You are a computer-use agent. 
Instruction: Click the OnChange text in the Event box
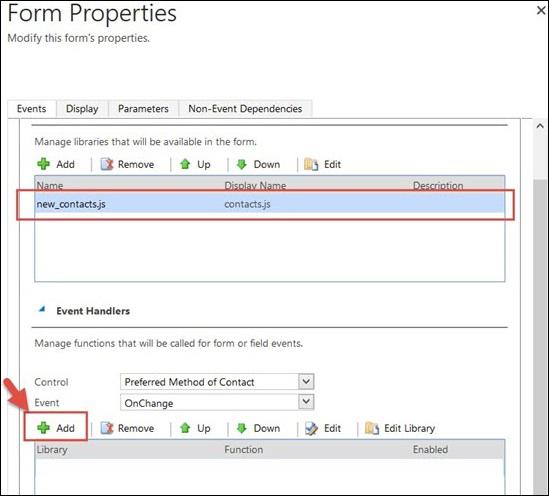[149, 403]
